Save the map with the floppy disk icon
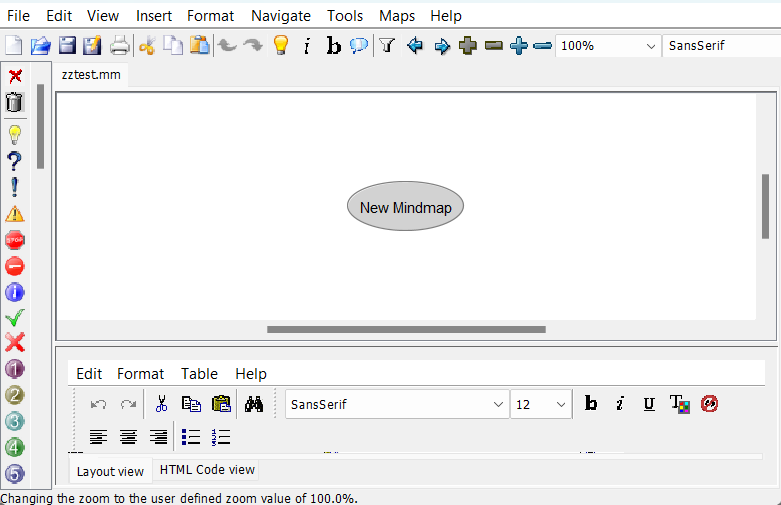Viewport: 781px width, 505px height. coord(67,46)
